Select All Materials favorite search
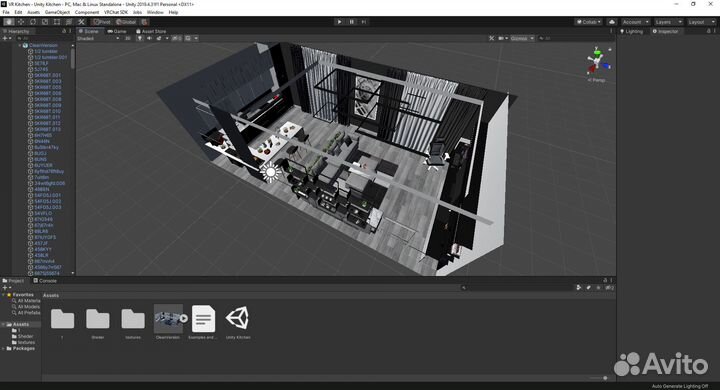Viewport: 720px width, 390px height. tap(26, 301)
